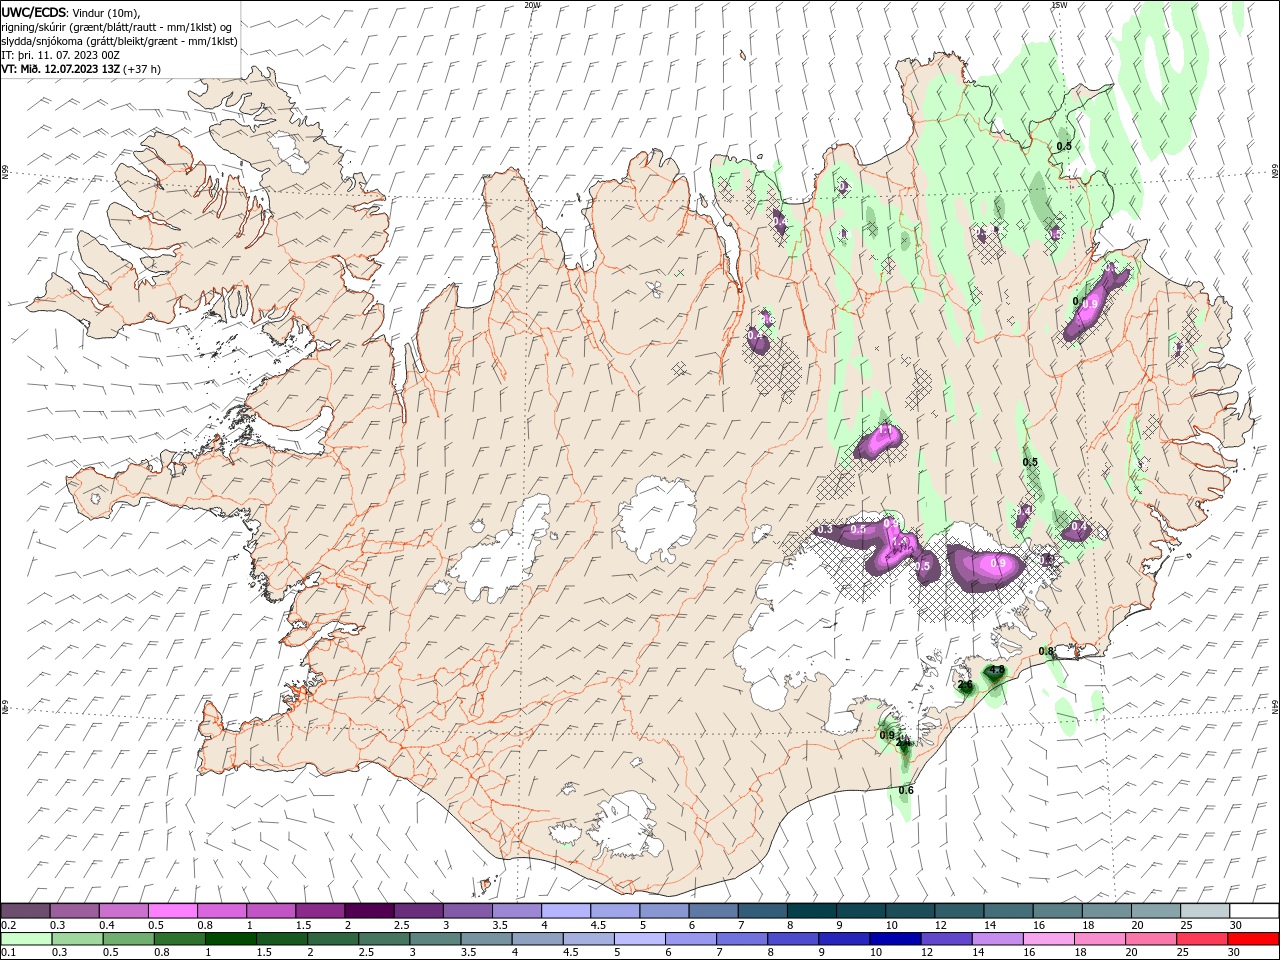The image size is (1280, 960).
Task: Click the 12–14 purple rain scale swatch
Action: 946,939
